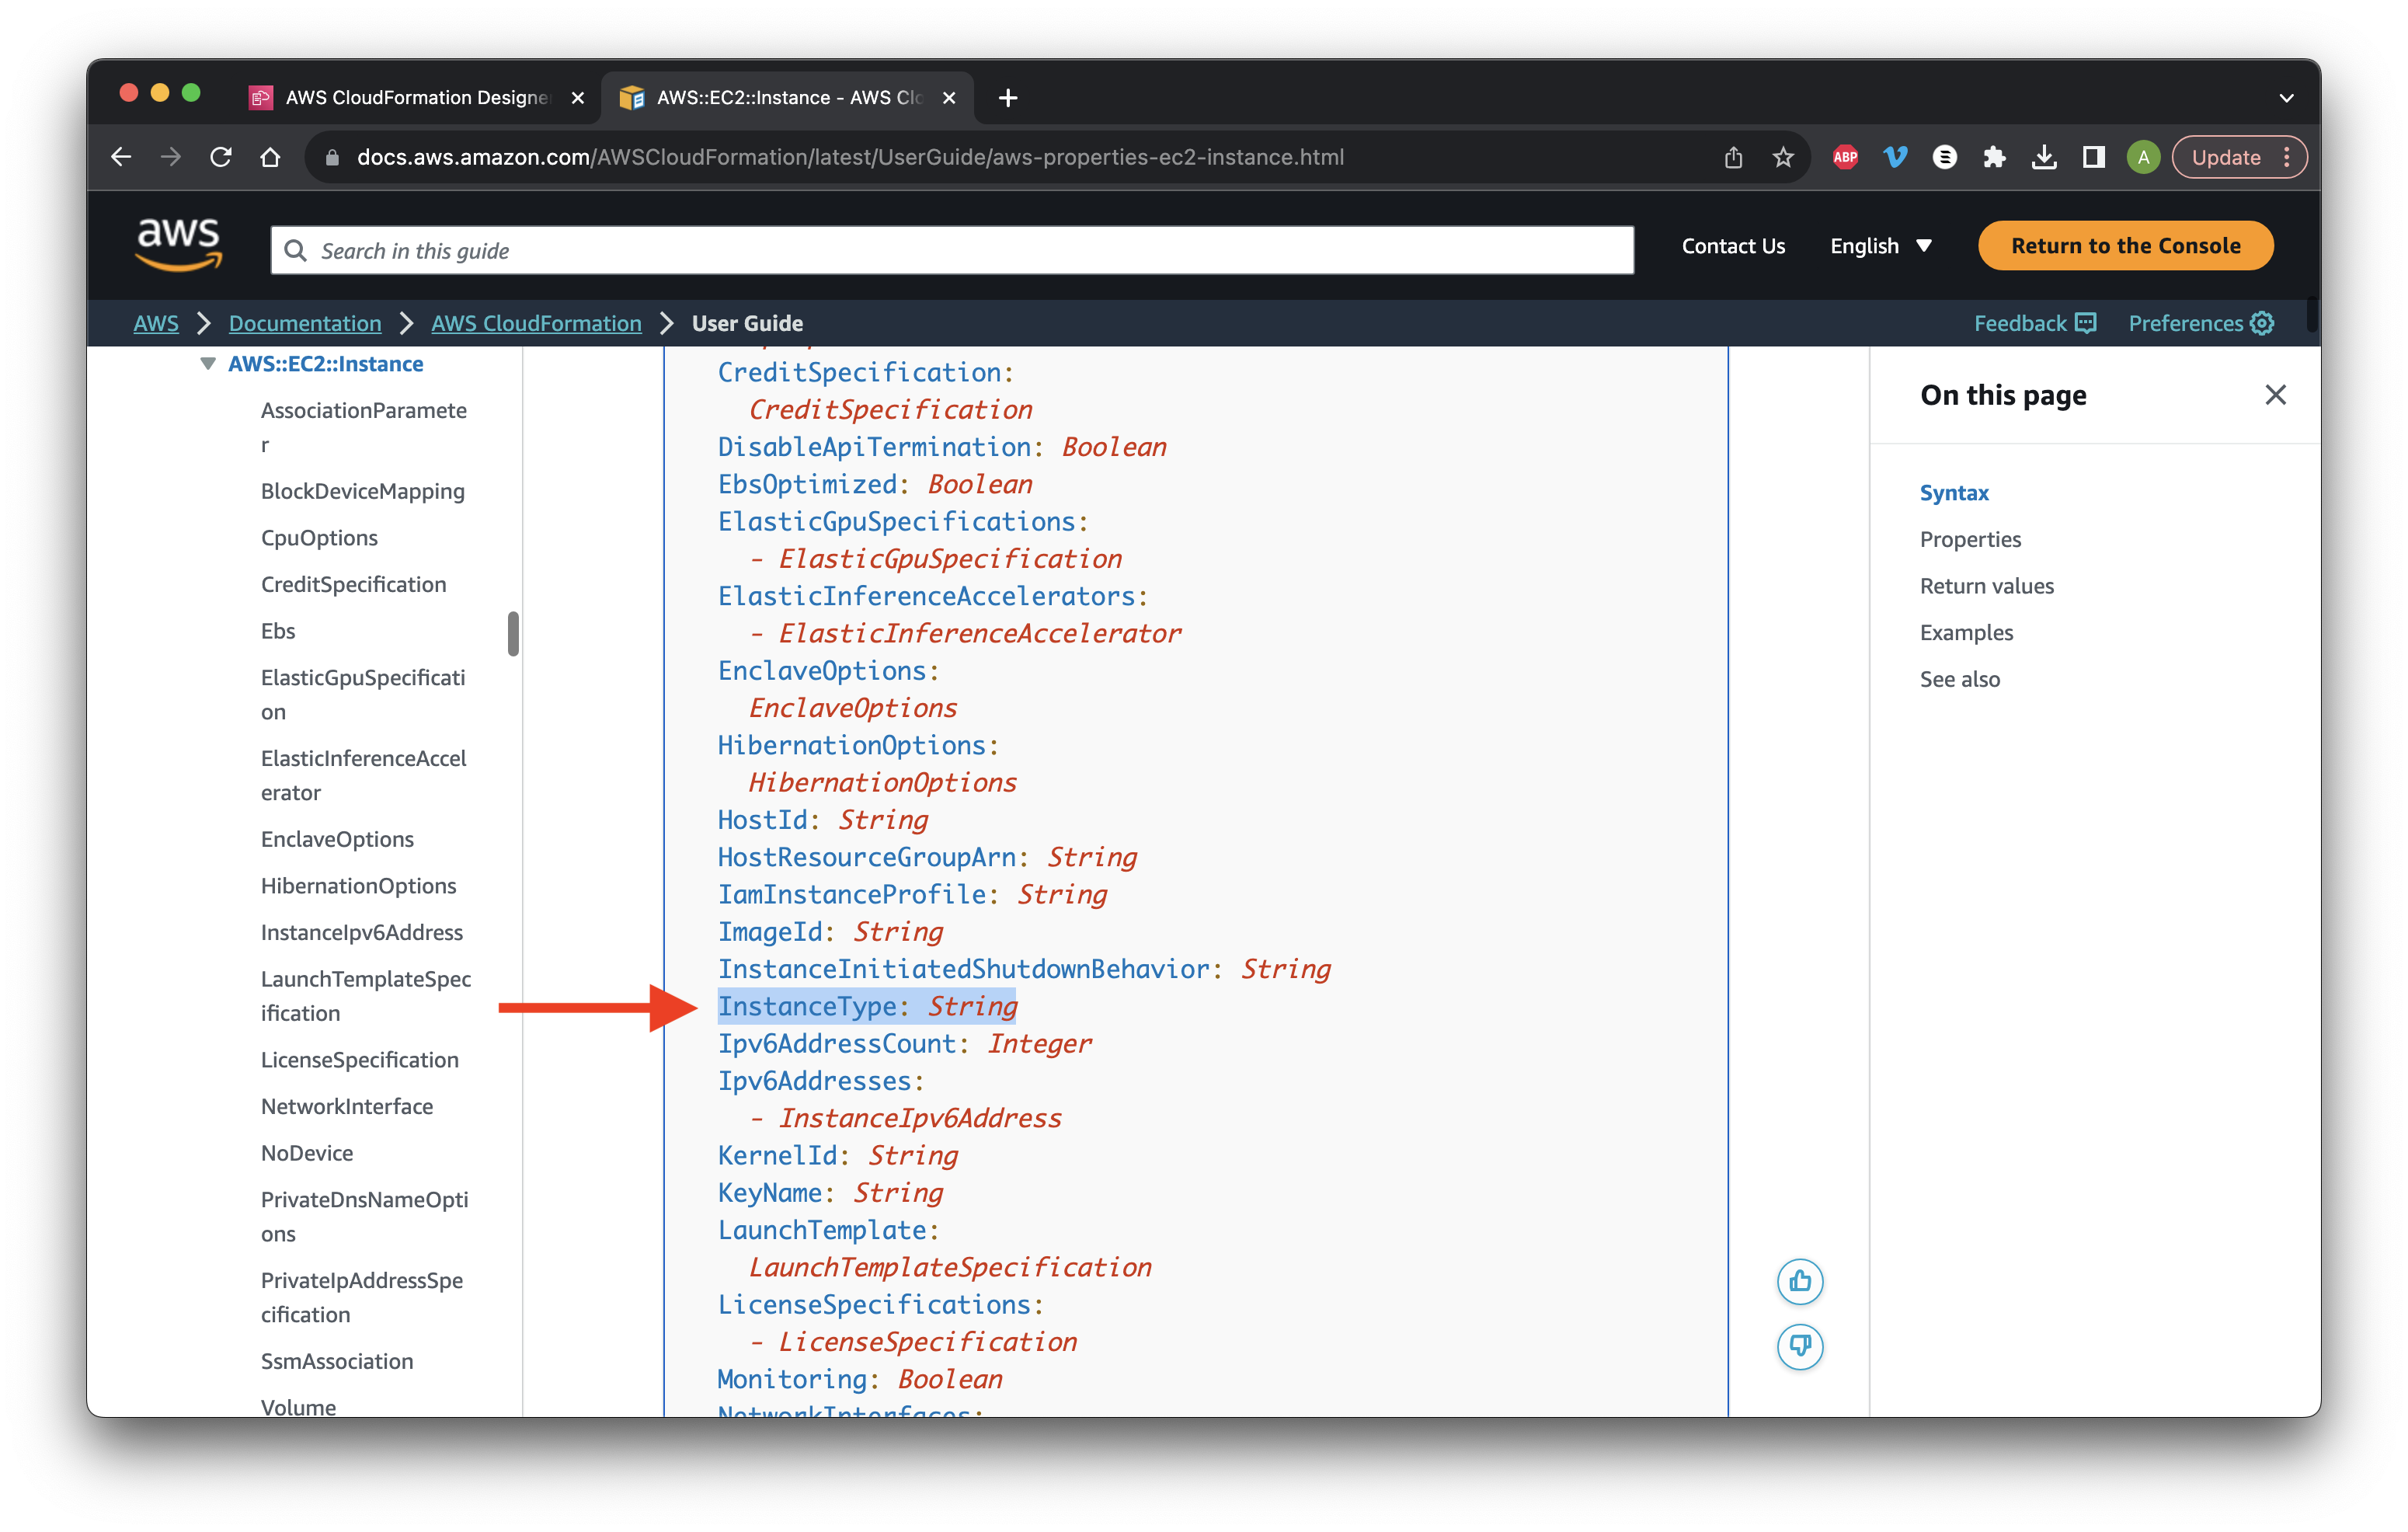Open Ebs sidebar entry
The width and height of the screenshot is (2408, 1532).
[278, 631]
